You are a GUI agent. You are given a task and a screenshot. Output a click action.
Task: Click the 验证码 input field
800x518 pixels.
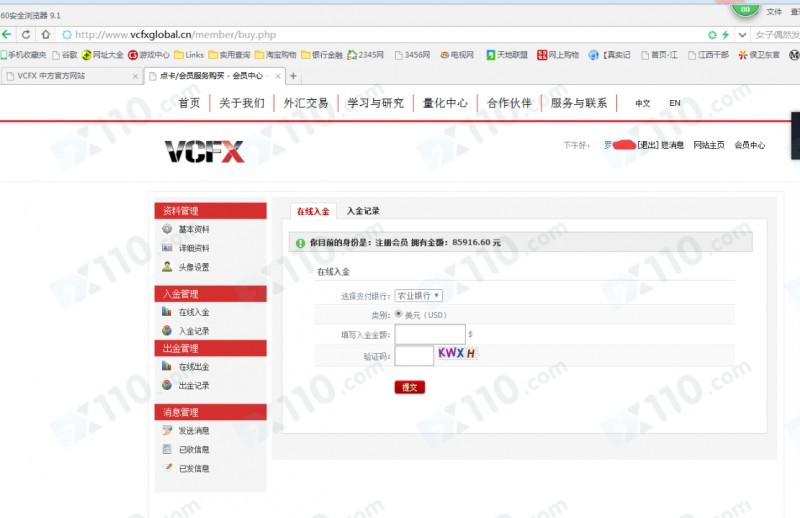click(414, 356)
